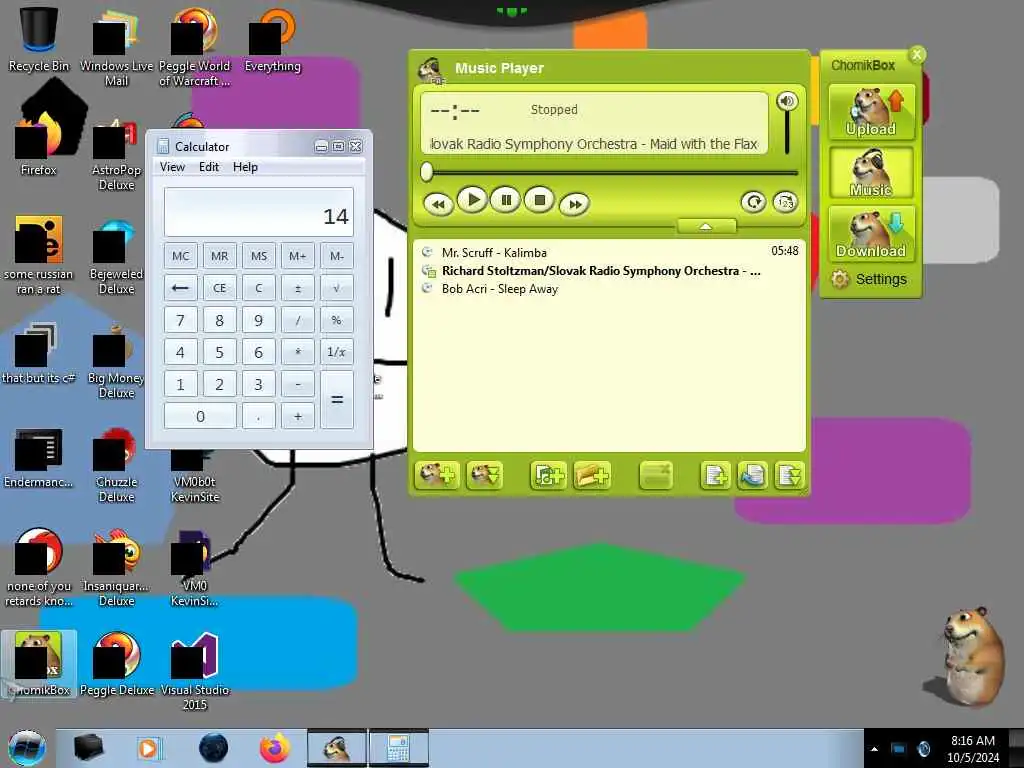
Task: Click the Calculator digit 0 key
Action: [x=200, y=416]
